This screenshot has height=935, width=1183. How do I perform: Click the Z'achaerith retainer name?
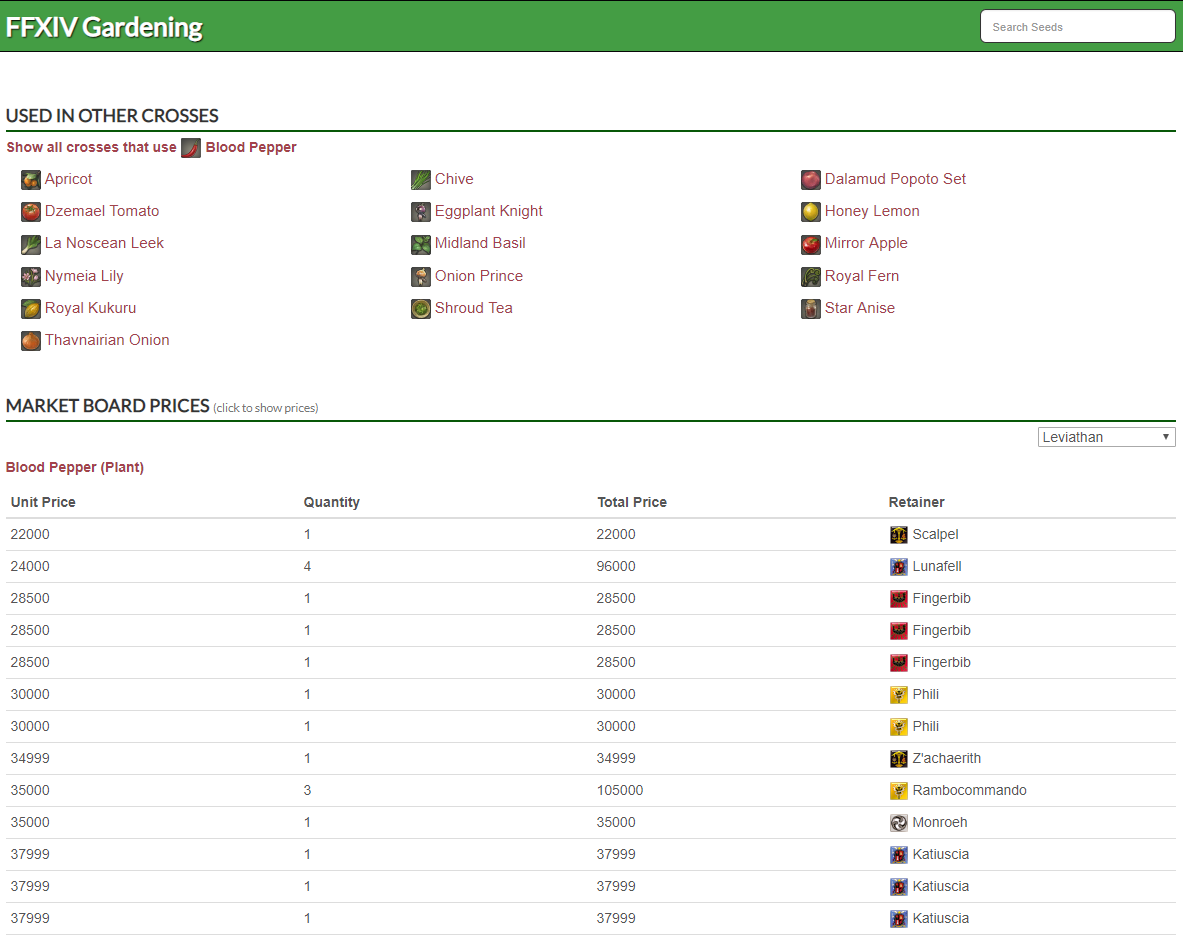[x=947, y=758]
